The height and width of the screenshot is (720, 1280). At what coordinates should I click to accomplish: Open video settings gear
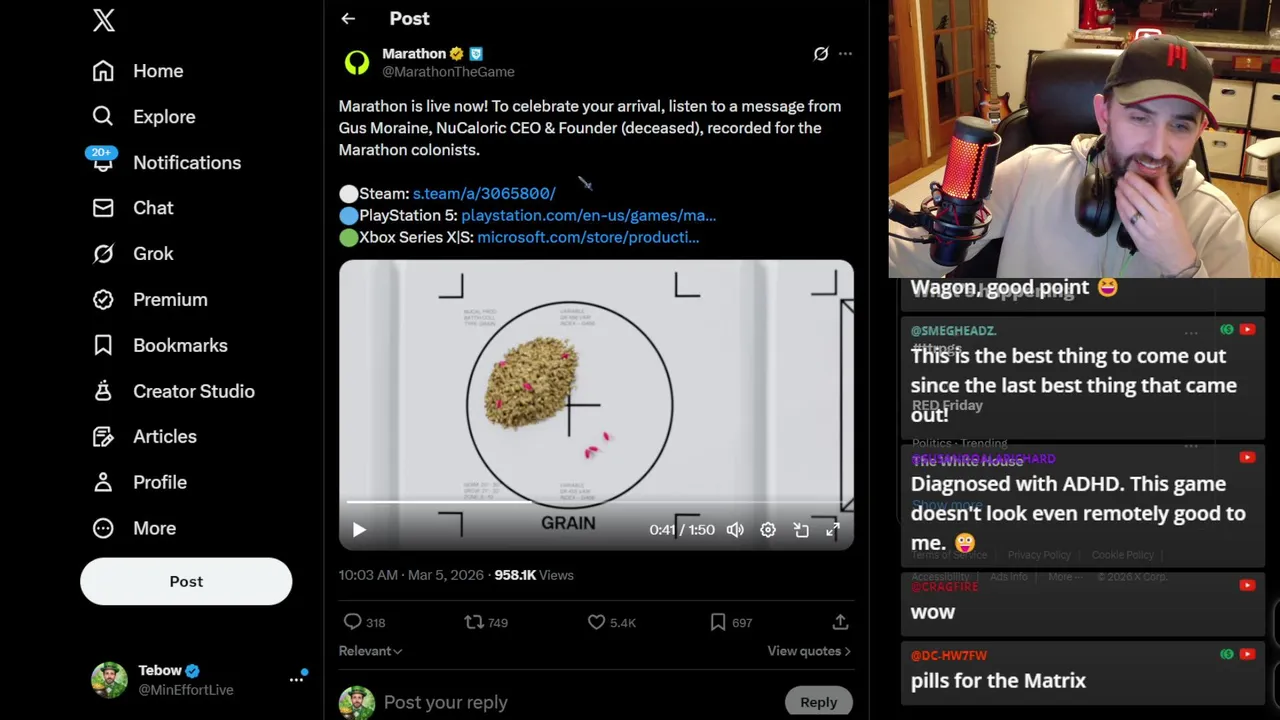coord(768,530)
